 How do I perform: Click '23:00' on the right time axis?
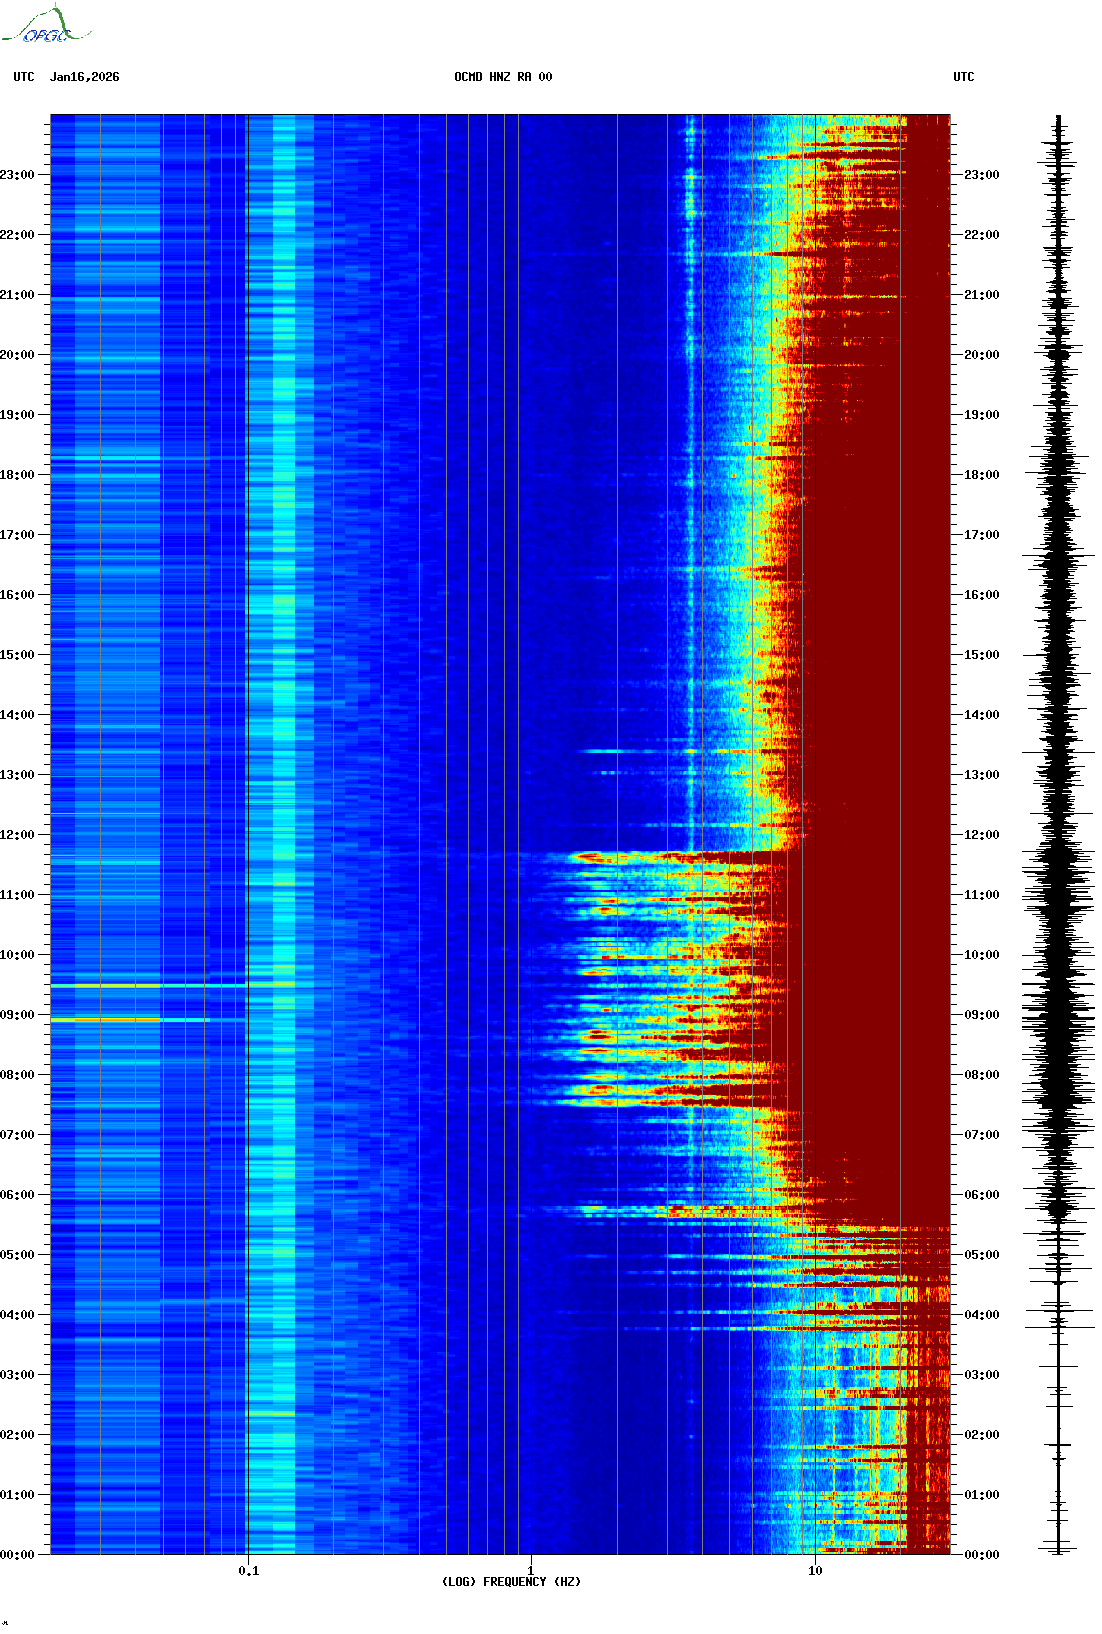point(981,175)
